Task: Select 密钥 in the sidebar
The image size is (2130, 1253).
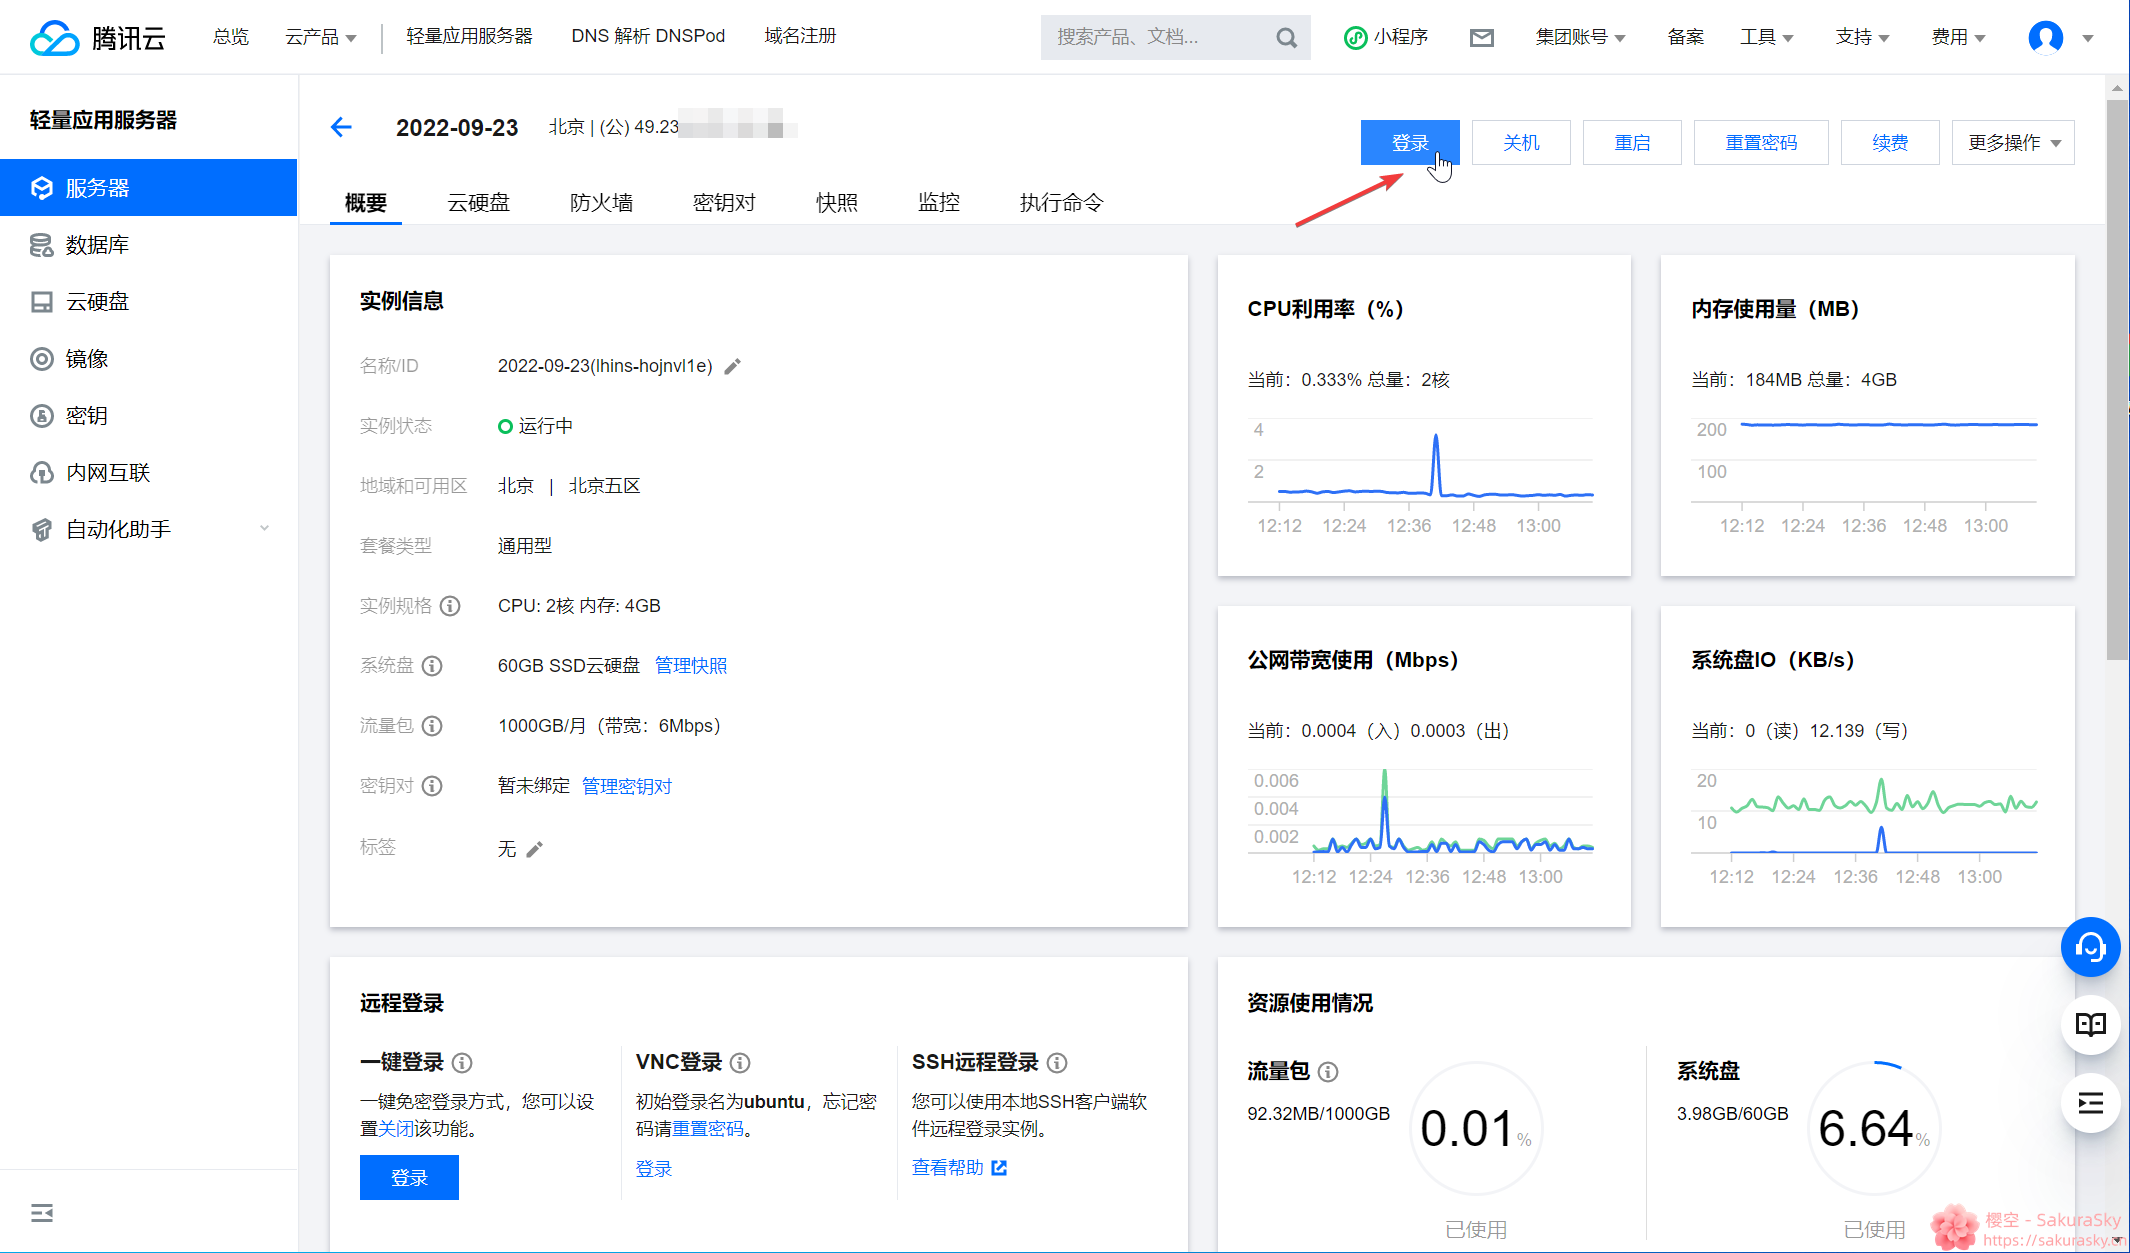Action: pos(148,416)
